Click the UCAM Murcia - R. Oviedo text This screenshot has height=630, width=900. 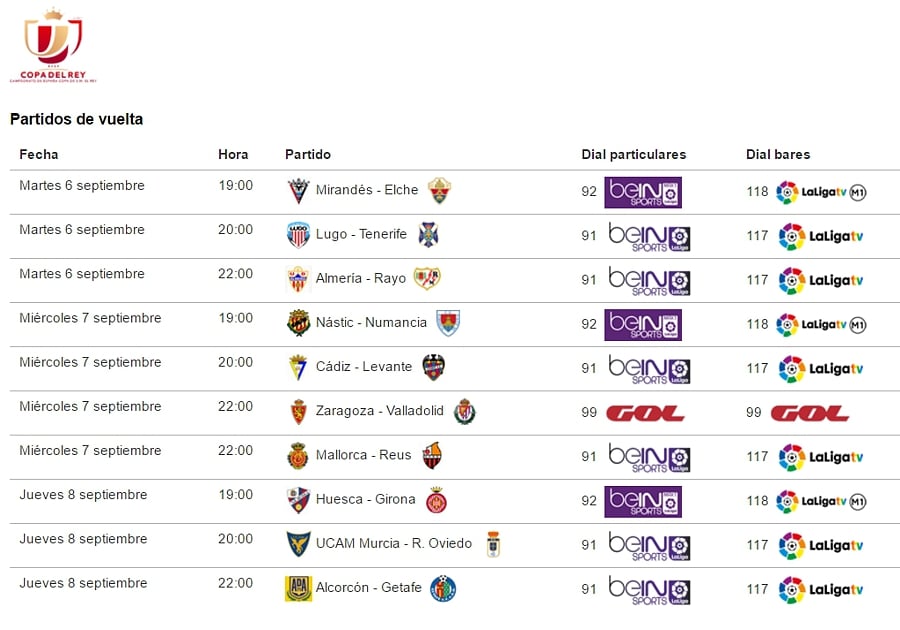point(393,544)
